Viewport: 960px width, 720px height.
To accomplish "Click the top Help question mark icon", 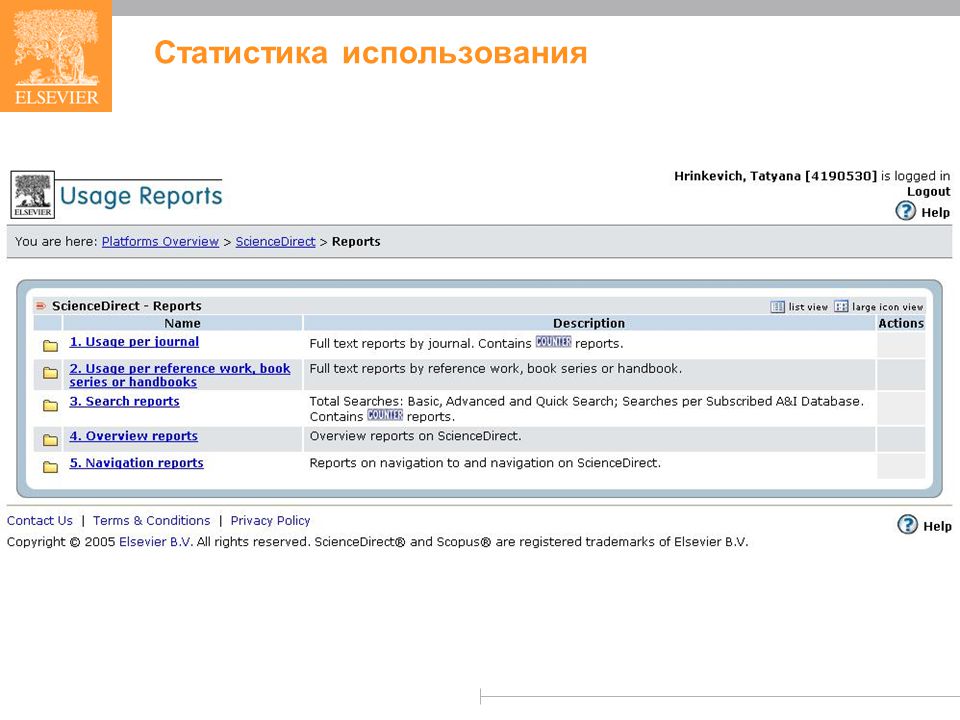I will (x=906, y=211).
